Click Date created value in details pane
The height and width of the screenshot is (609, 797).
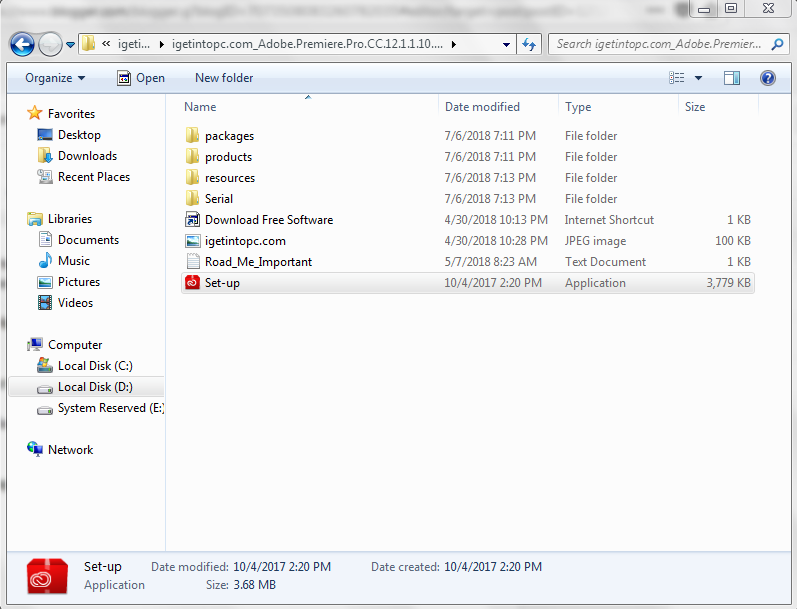[x=493, y=567]
